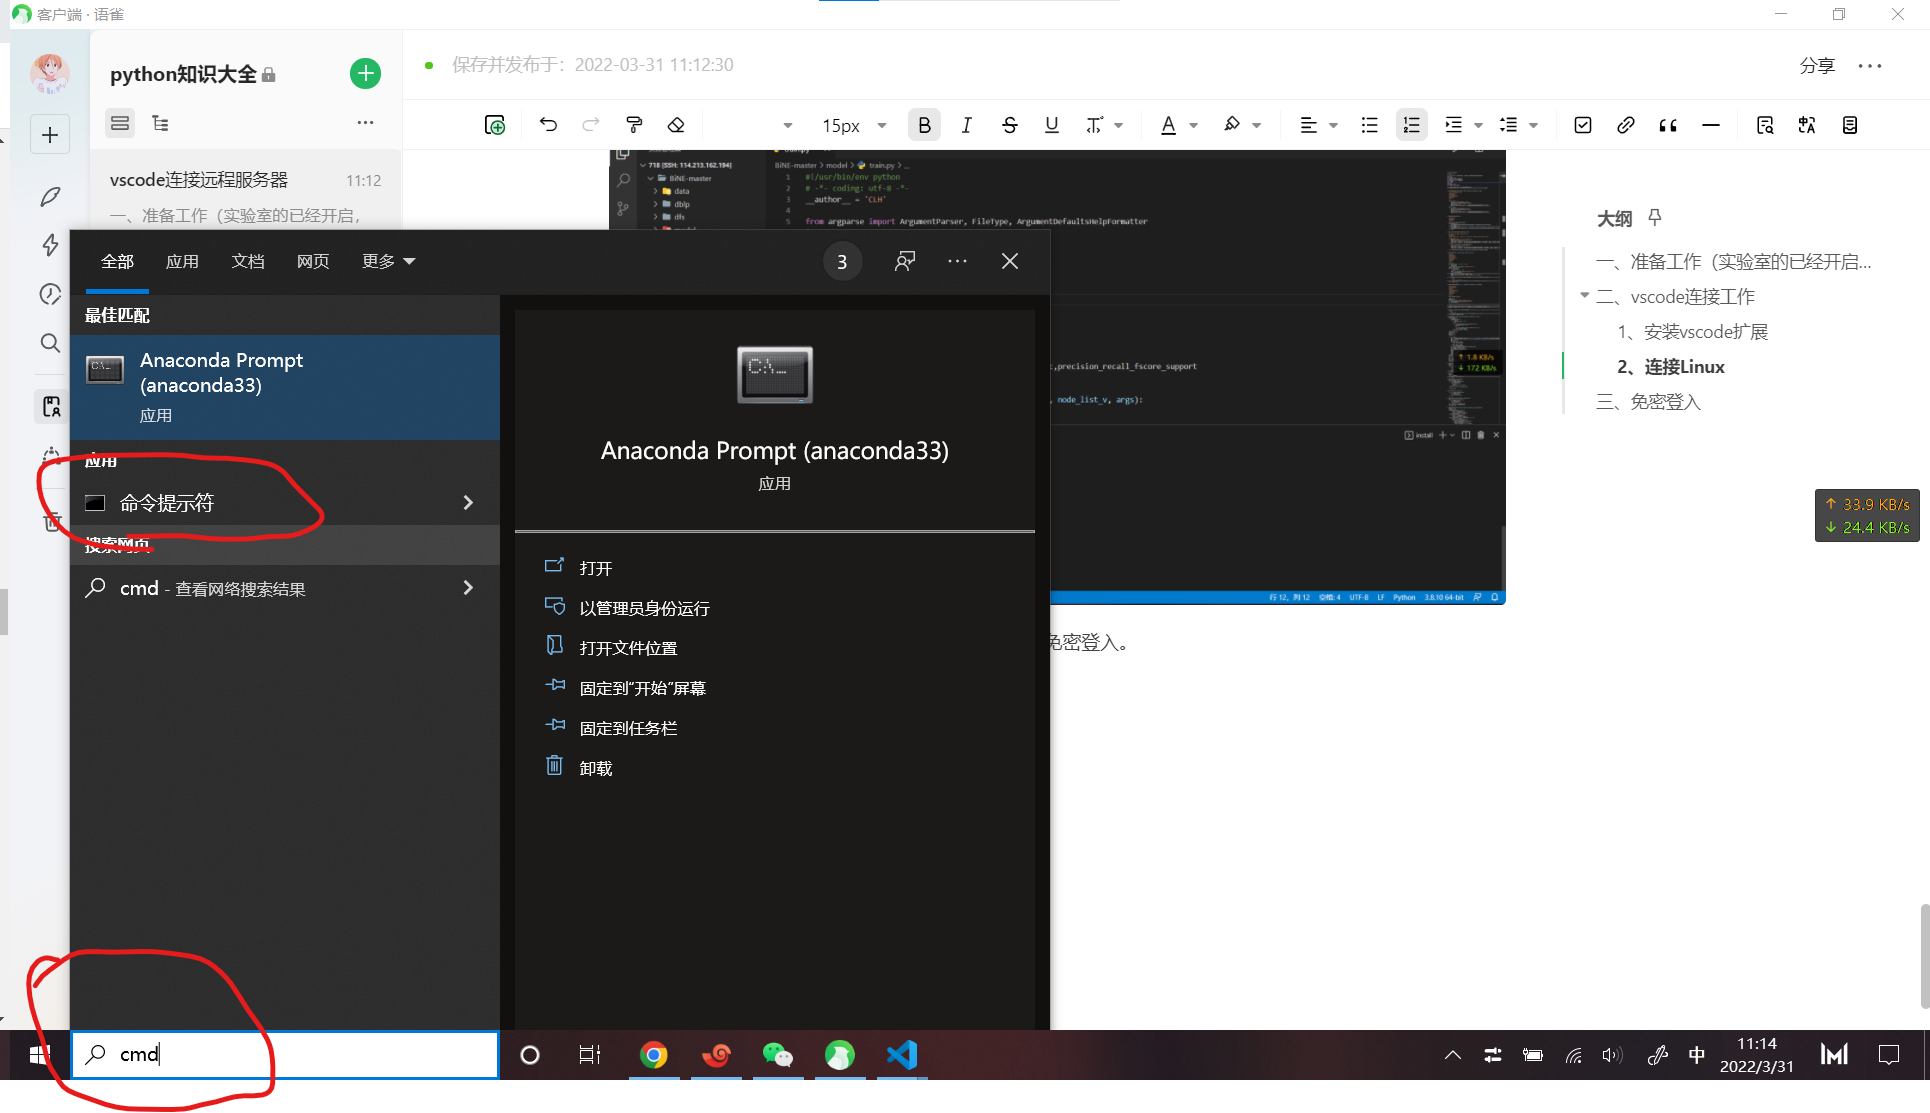Click the translate icon in toolbar
Screen dimensions: 1930x1113
pyautogui.click(x=1807, y=125)
